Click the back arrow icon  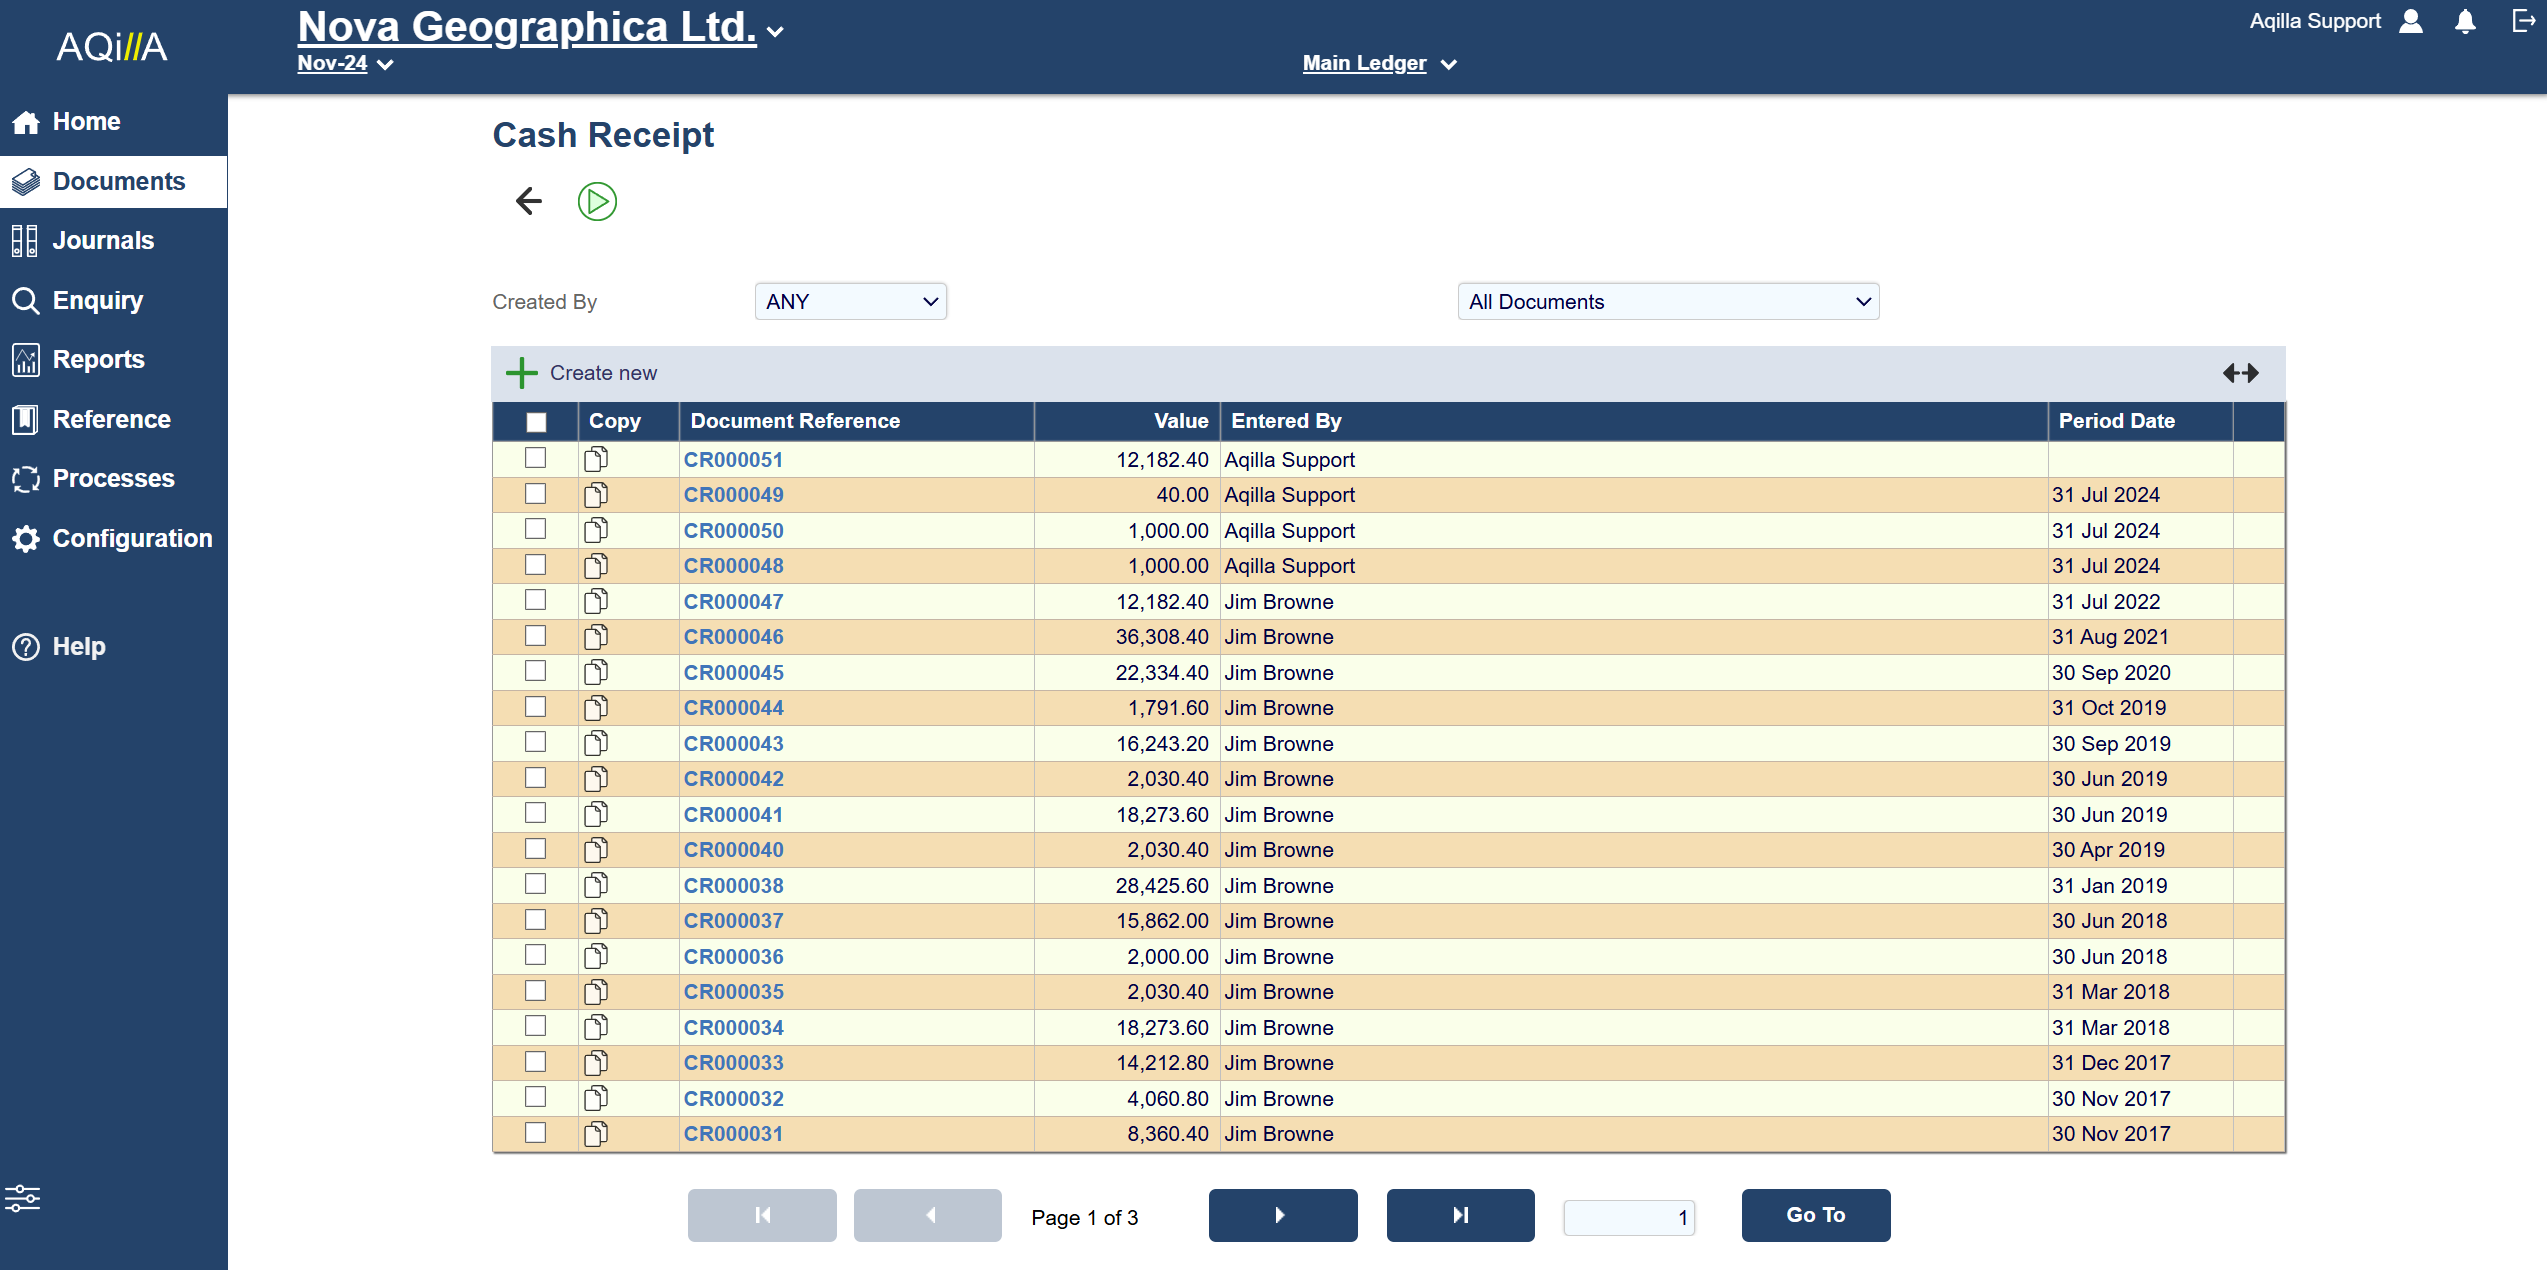[528, 201]
